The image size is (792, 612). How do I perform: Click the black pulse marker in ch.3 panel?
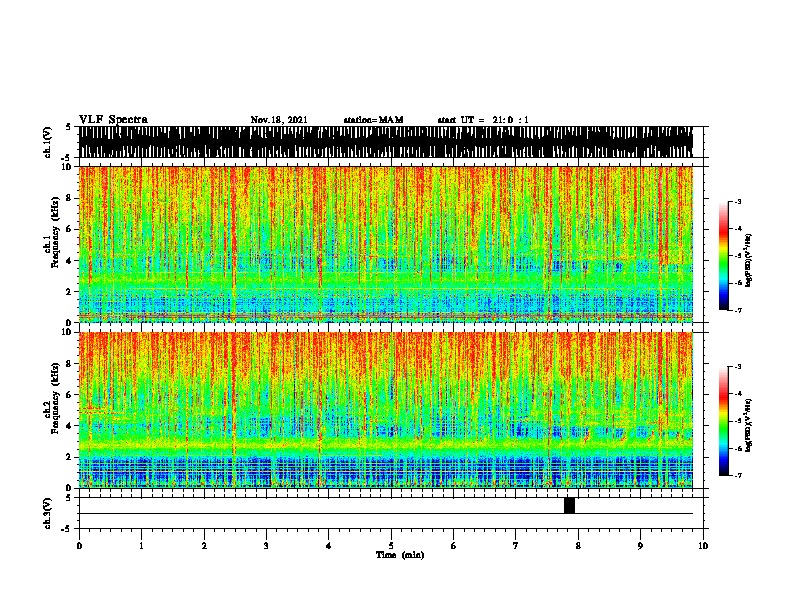[x=569, y=505]
